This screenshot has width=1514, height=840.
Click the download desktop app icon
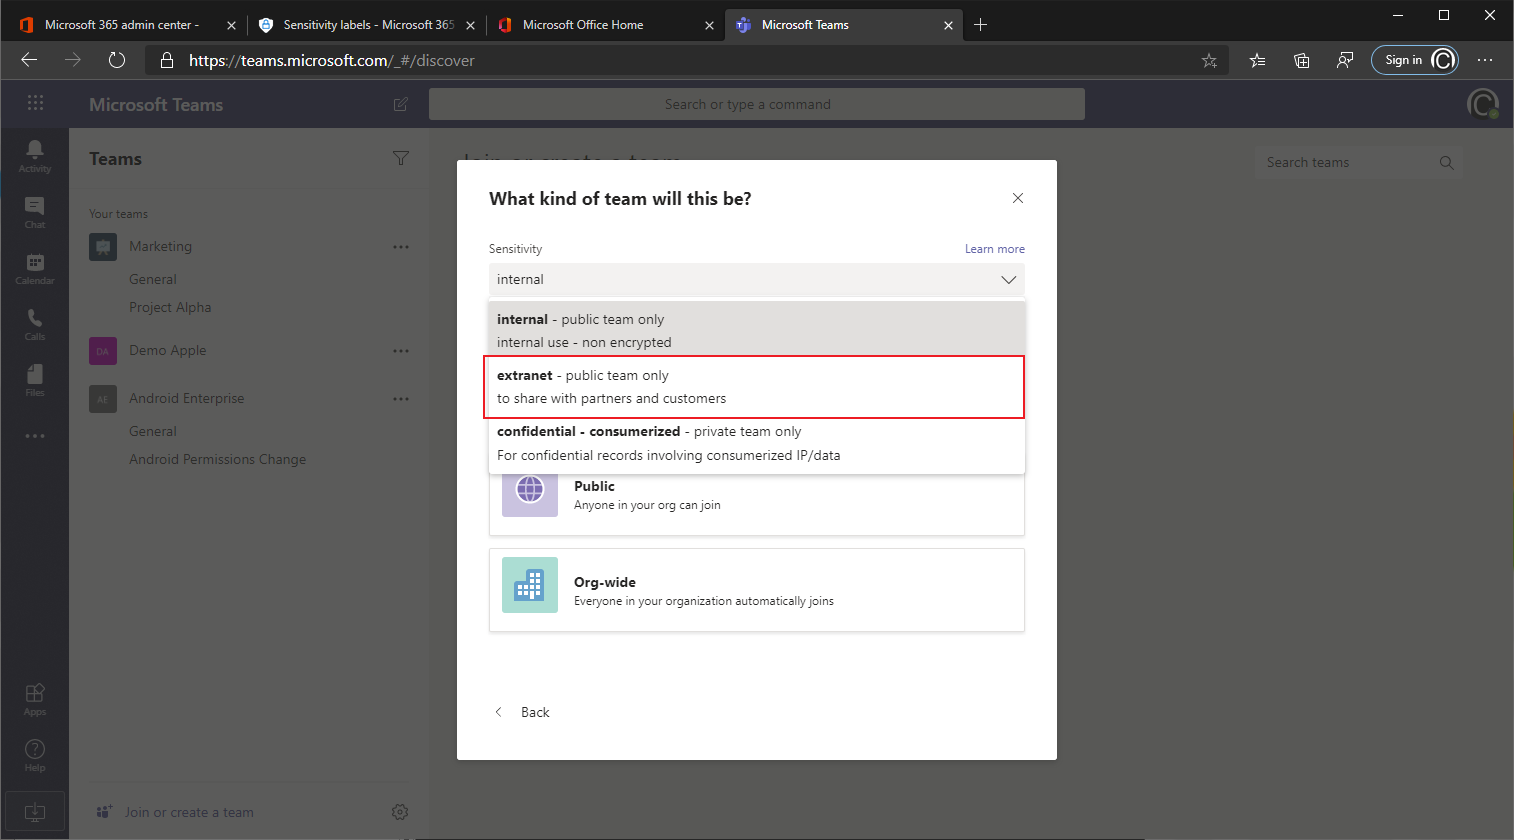point(35,811)
